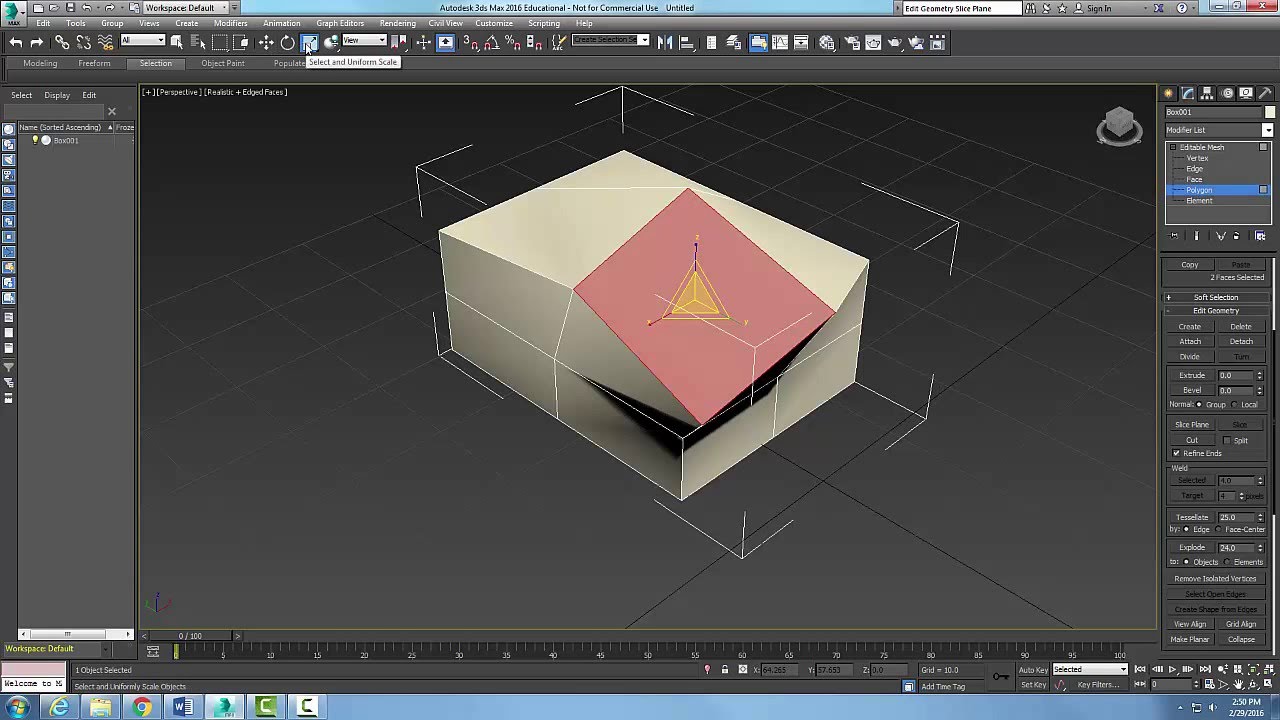This screenshot has height=720, width=1280.
Task: Click the Make Planar button
Action: (x=1190, y=639)
